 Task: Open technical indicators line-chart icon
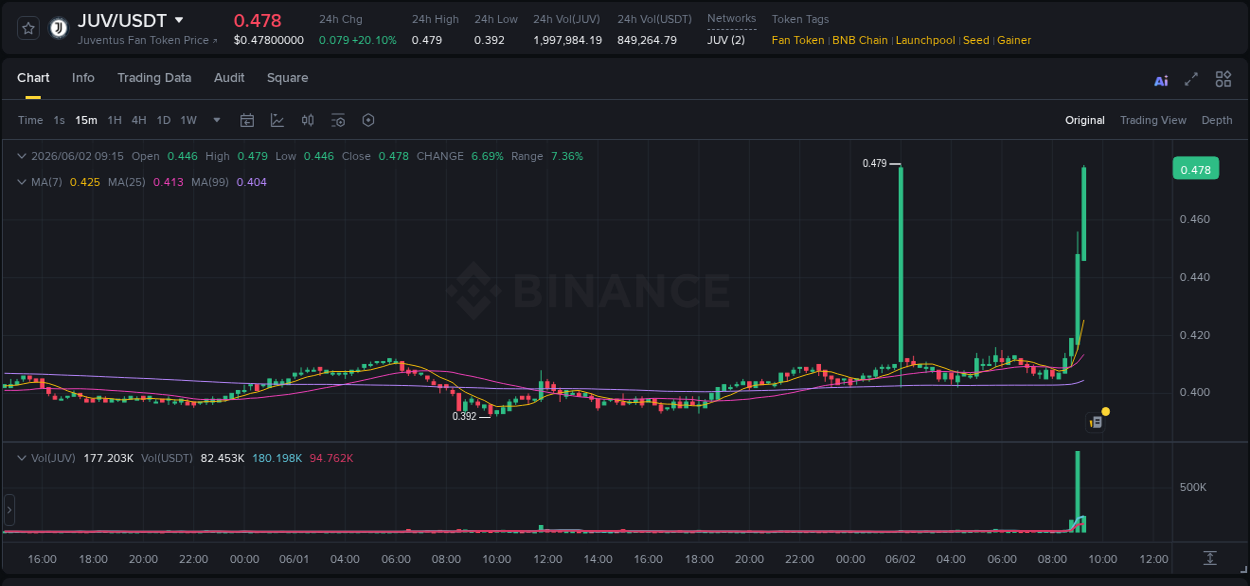coord(277,120)
